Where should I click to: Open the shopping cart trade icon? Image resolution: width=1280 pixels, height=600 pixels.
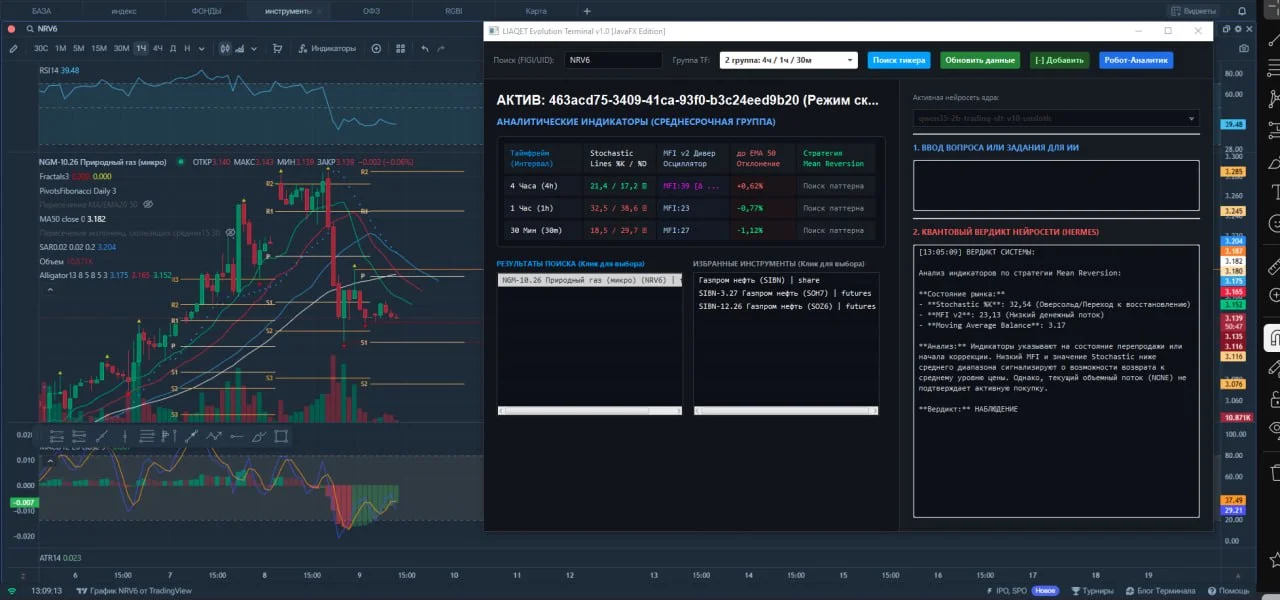coord(277,48)
